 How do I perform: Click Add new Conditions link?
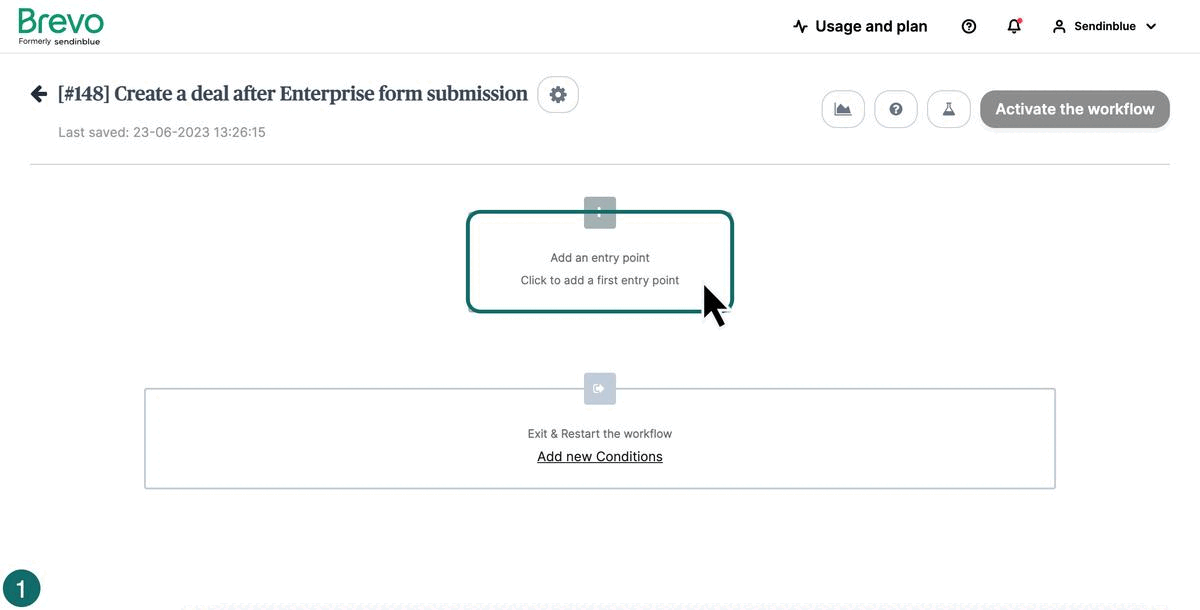(x=600, y=457)
